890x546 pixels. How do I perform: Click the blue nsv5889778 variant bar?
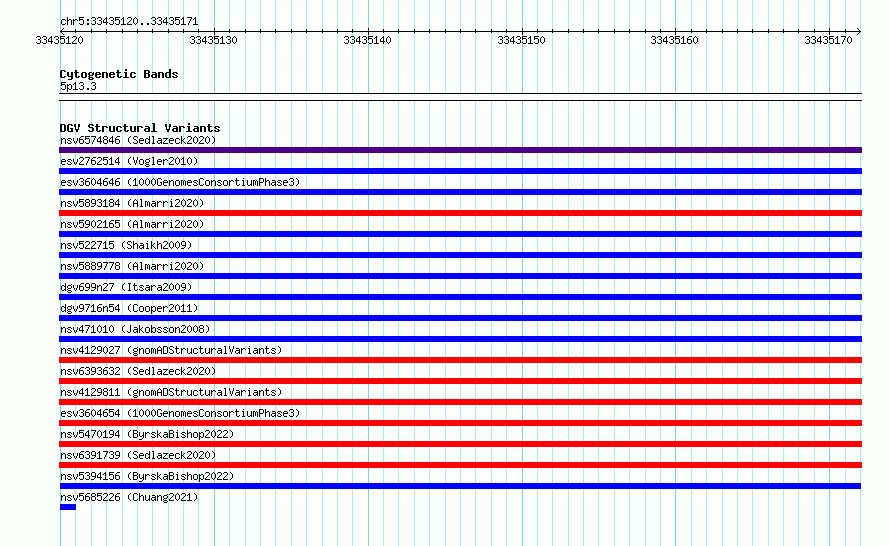[460, 276]
